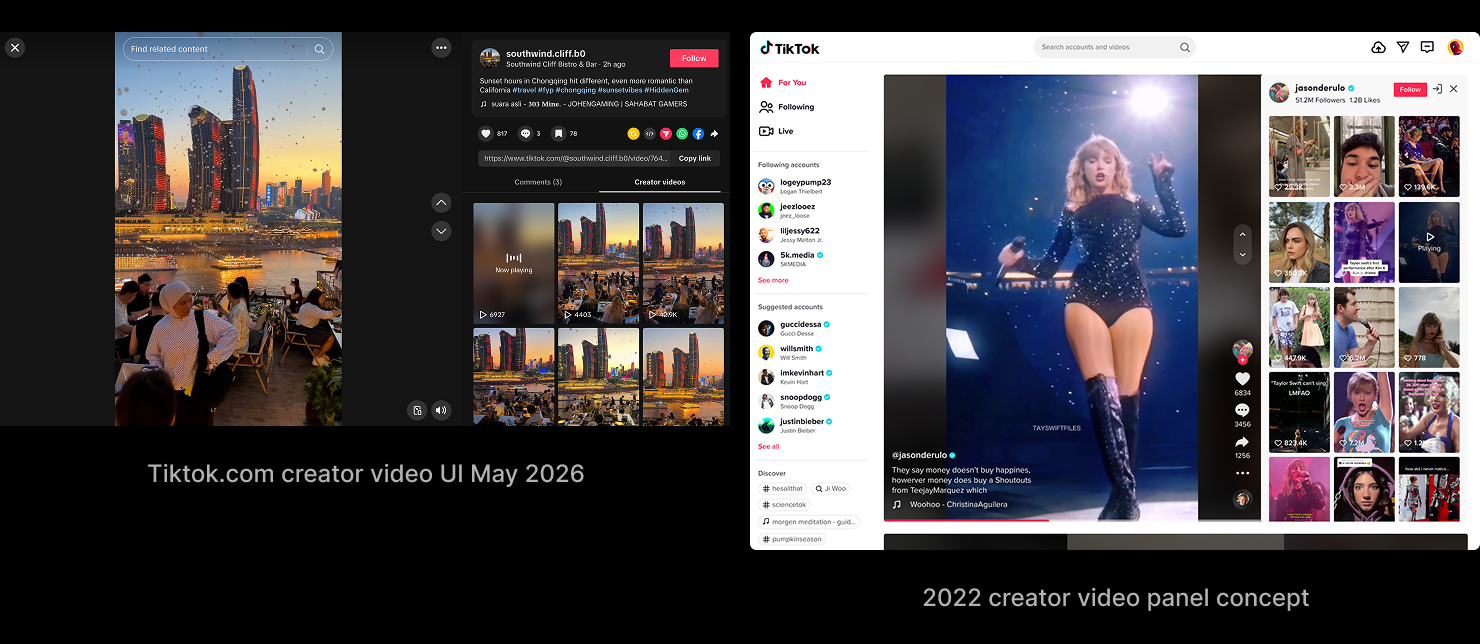This screenshot has width=1480, height=644.
Task: Click the Copy link button
Action: coord(695,158)
